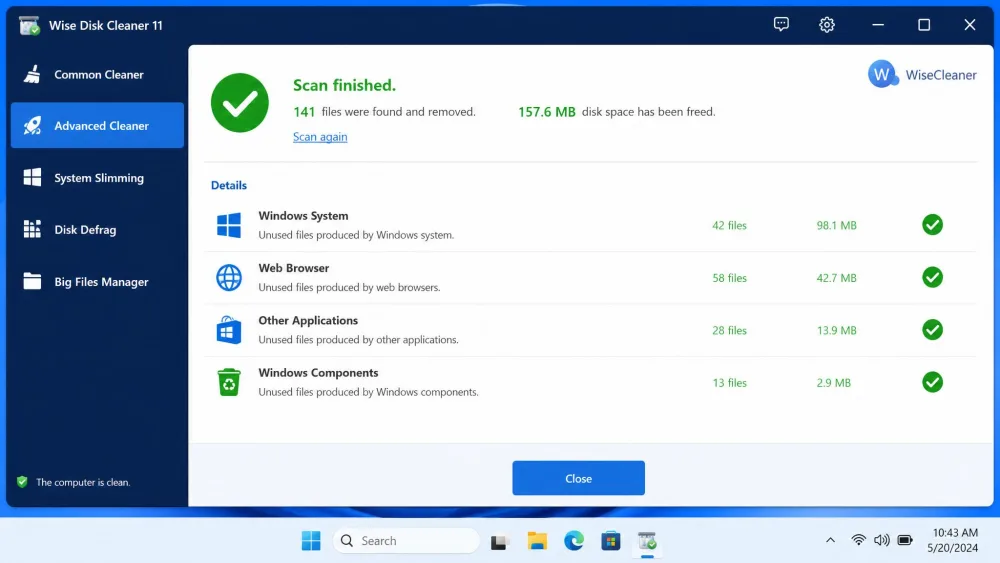This screenshot has height=563, width=1000.
Task: Open Task View from the taskbar
Action: coord(499,541)
